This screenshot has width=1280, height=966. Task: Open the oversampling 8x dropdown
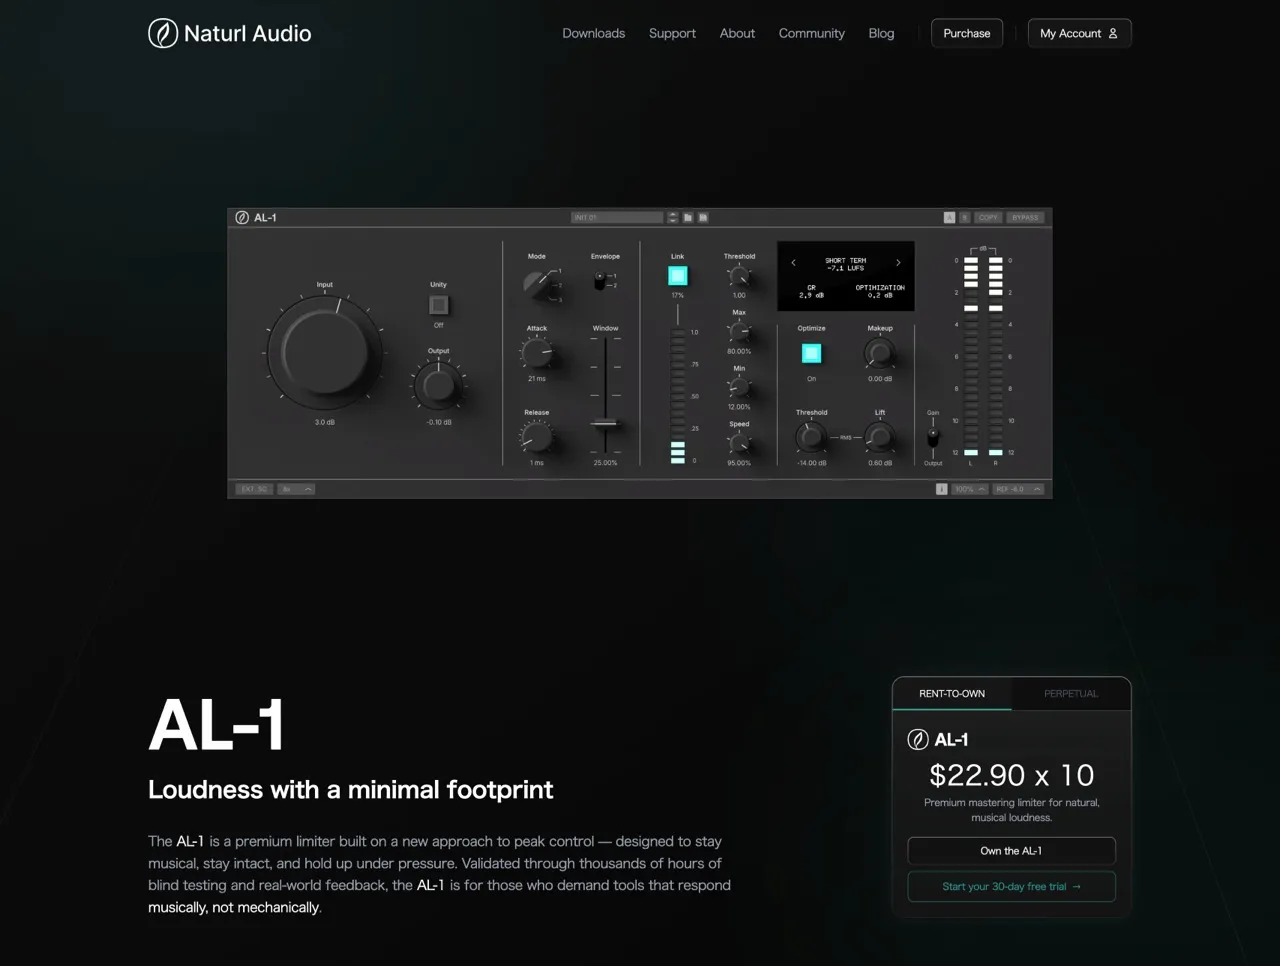[296, 489]
